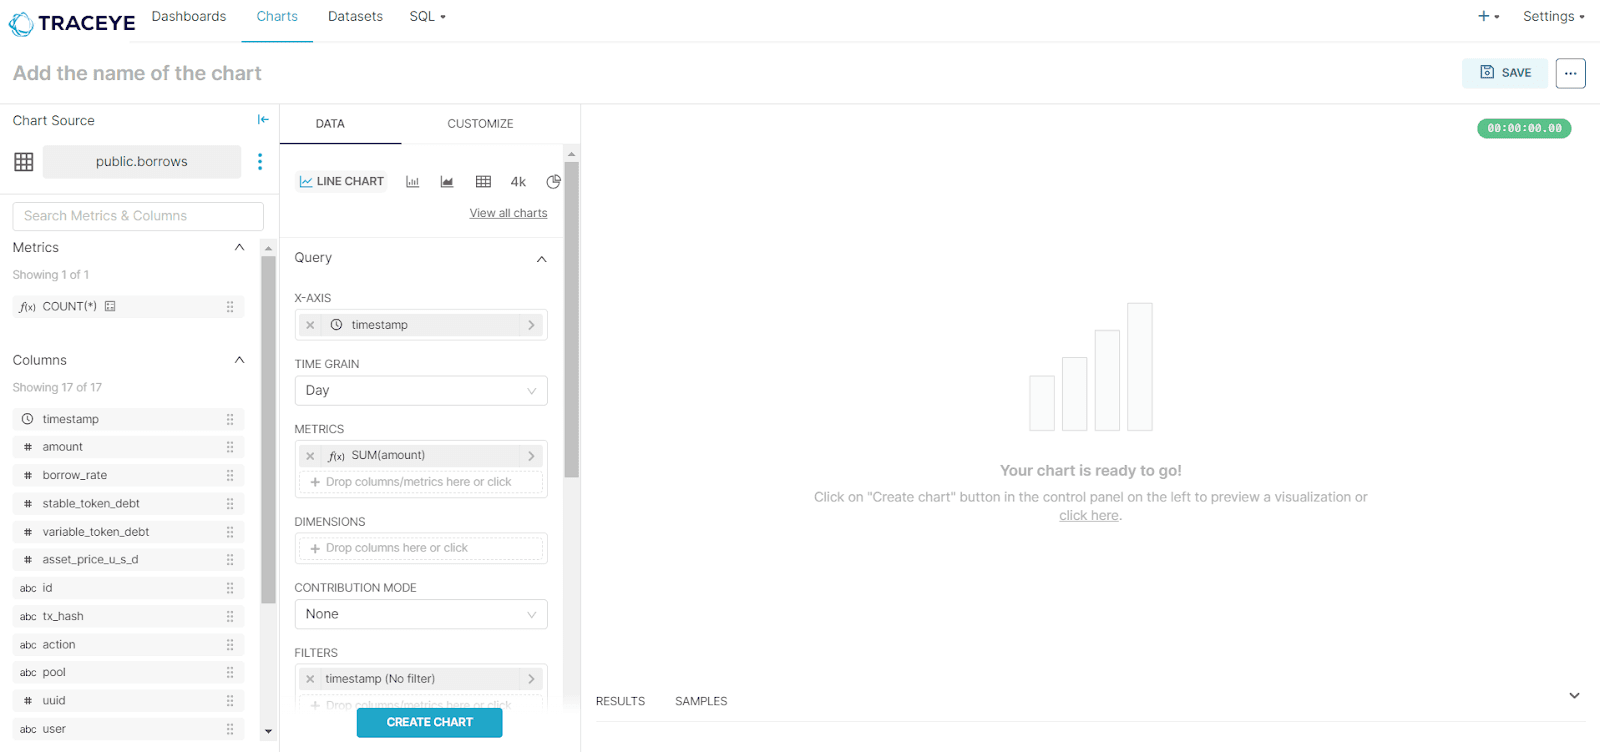Select the uuid column
The height and width of the screenshot is (752, 1600).
[128, 701]
